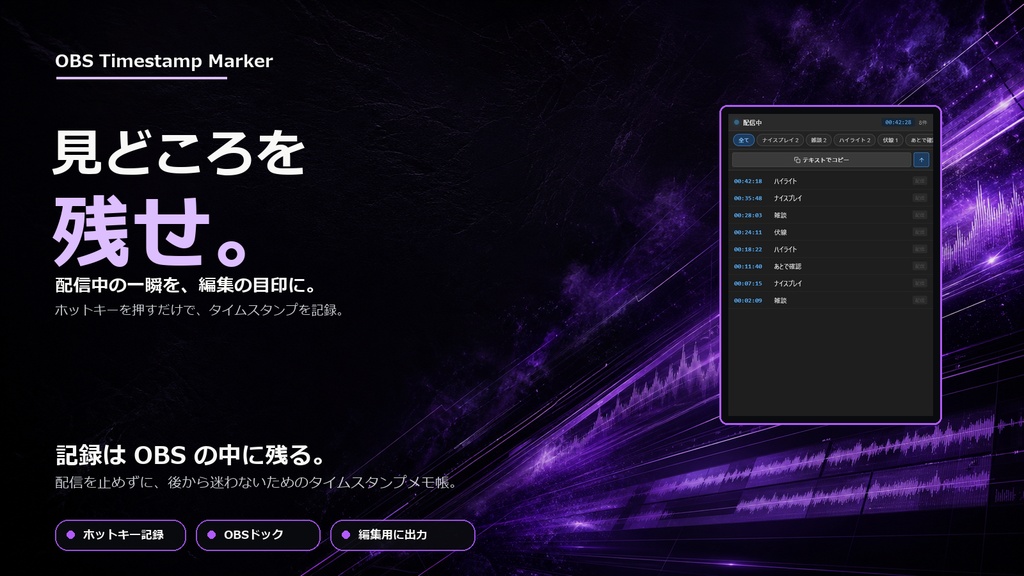The width and height of the screenshot is (1024, 576).
Task: Click the 配信中の一瞬を、編集の目印に。 subtitle
Action: (x=187, y=285)
